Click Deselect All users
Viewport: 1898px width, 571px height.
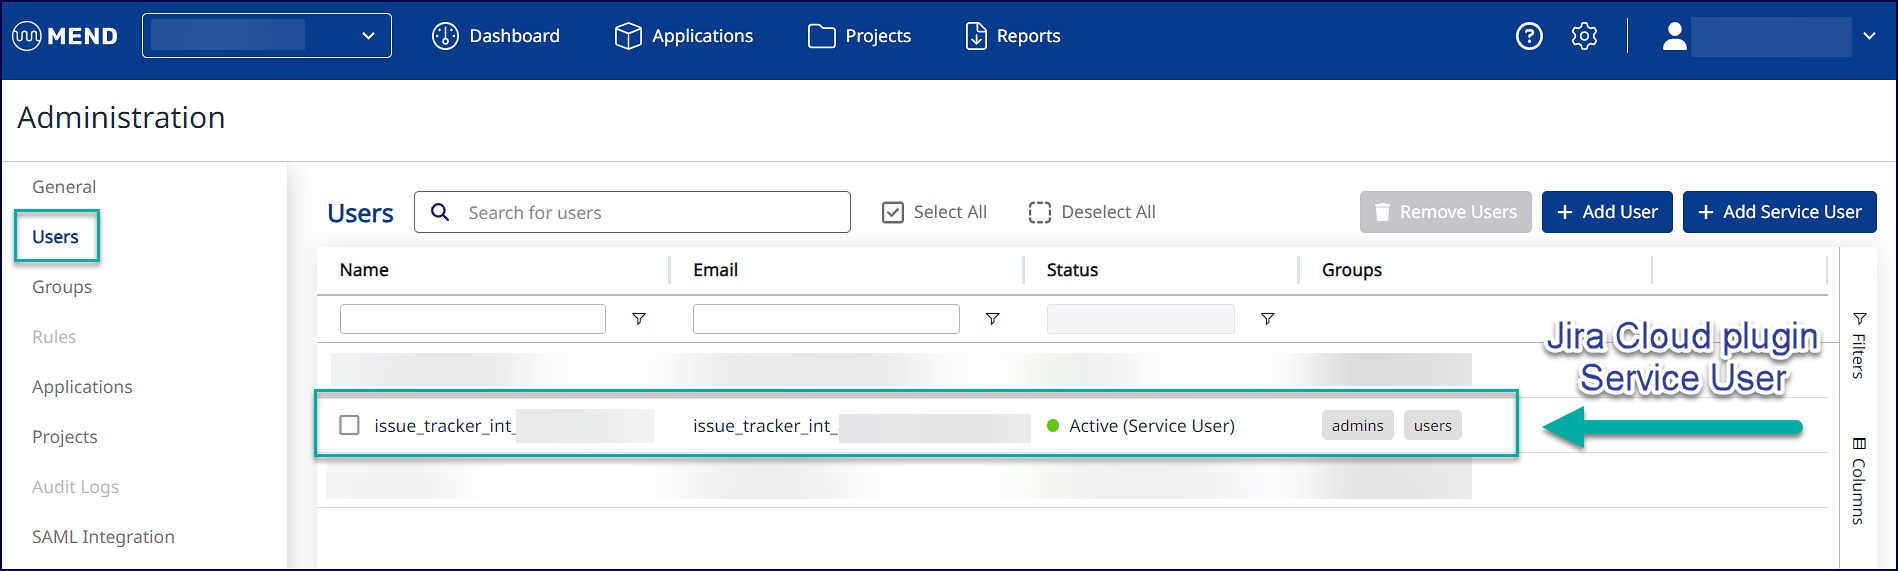(x=1091, y=212)
